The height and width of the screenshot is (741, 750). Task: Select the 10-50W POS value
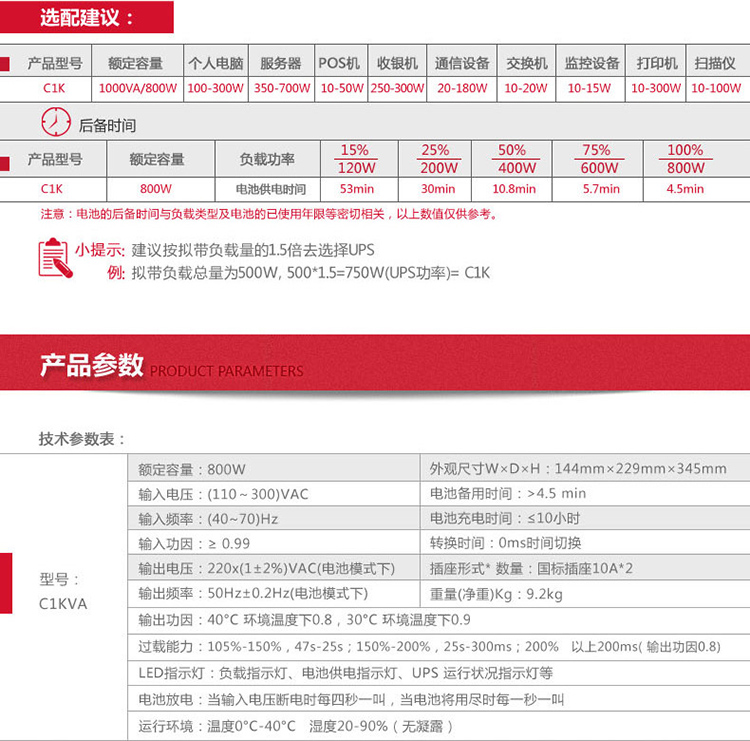tap(342, 88)
